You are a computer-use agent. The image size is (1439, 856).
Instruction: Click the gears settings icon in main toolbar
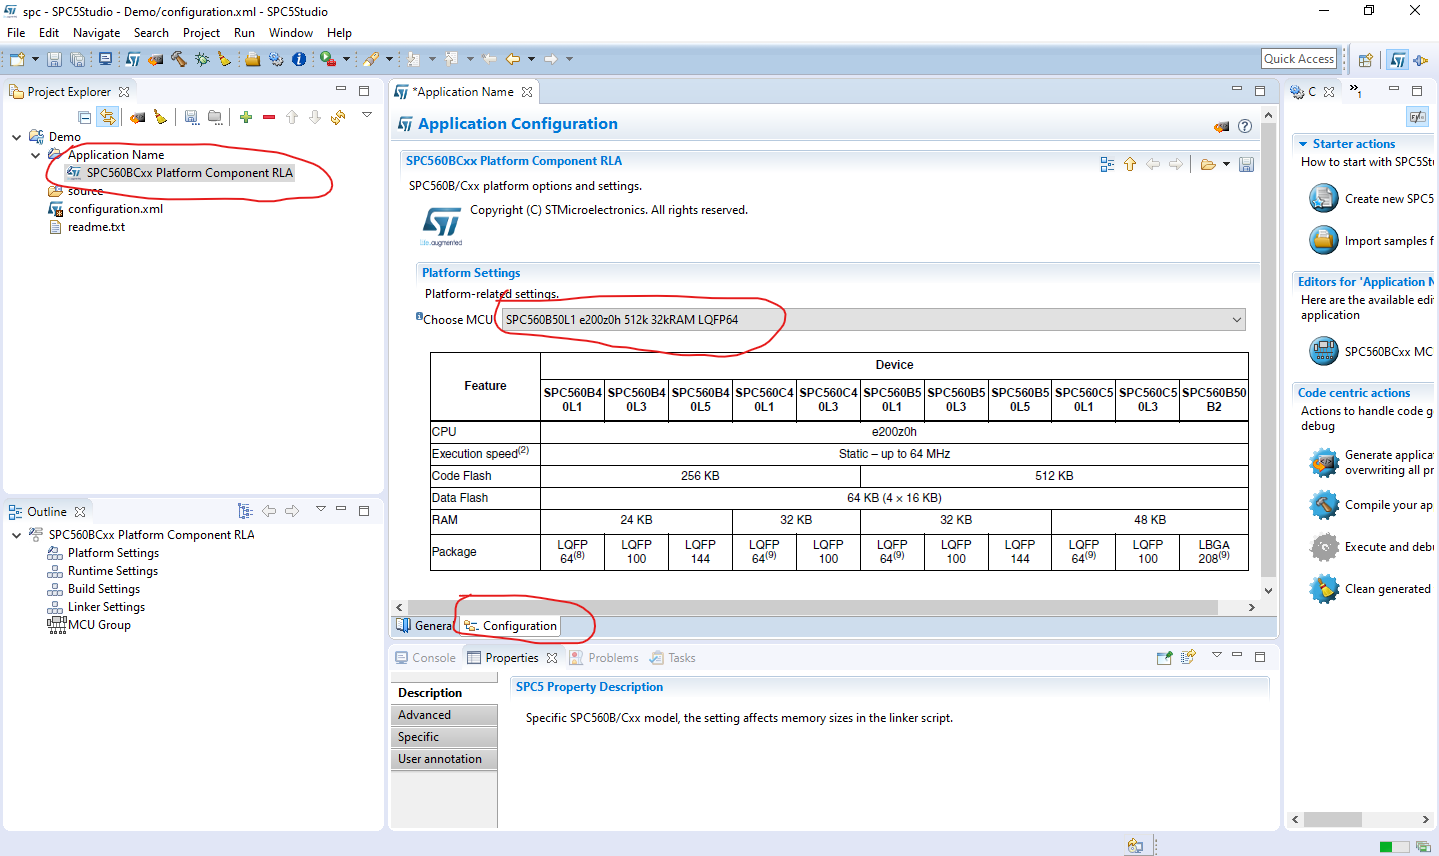click(x=276, y=59)
